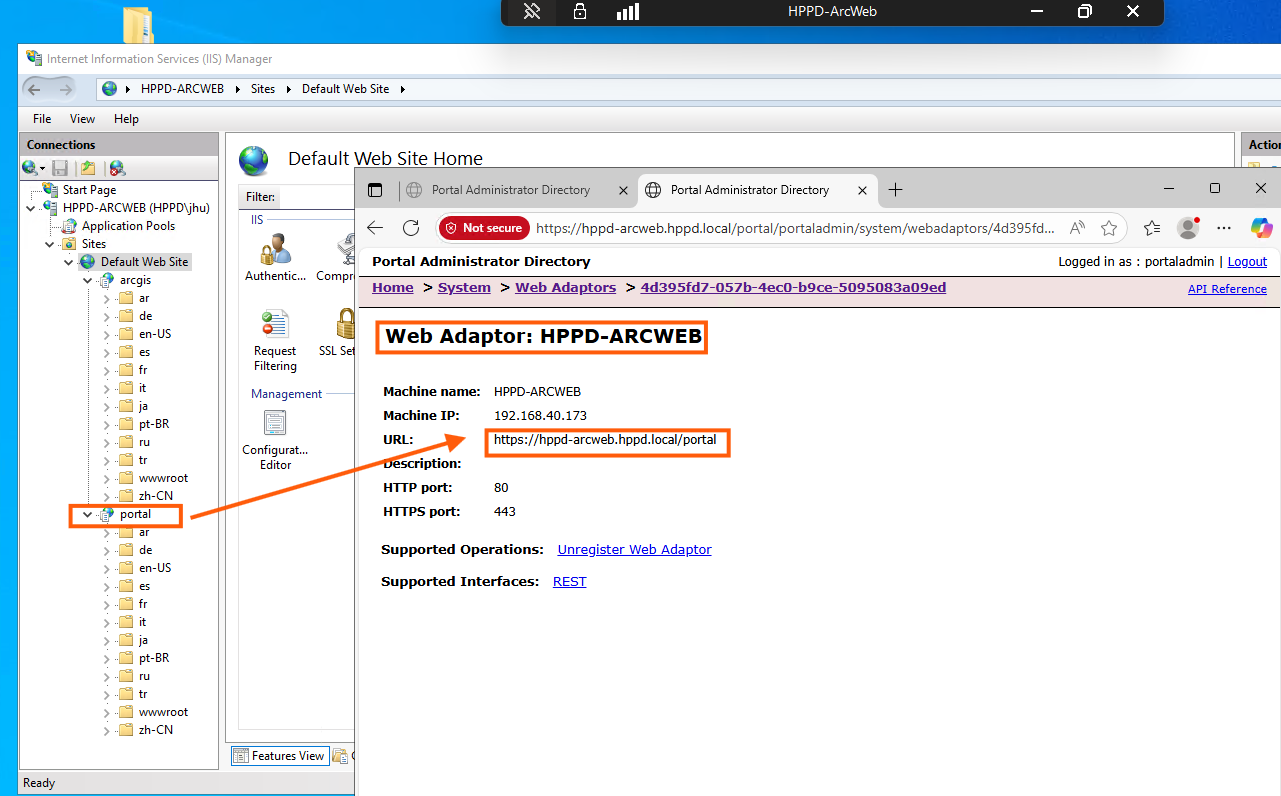Viewport: 1281px width, 796px height.
Task: Collapse the portal application node
Action: coord(88,515)
